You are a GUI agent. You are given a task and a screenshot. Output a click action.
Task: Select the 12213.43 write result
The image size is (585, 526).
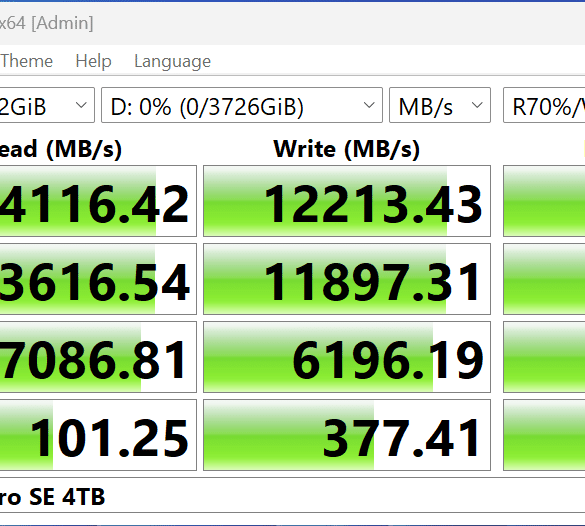tap(347, 201)
